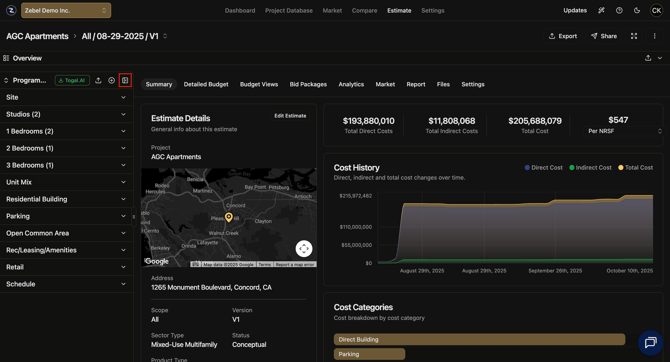The width and height of the screenshot is (670, 362).
Task: Click upload icon in Overview bar
Action: 648,58
